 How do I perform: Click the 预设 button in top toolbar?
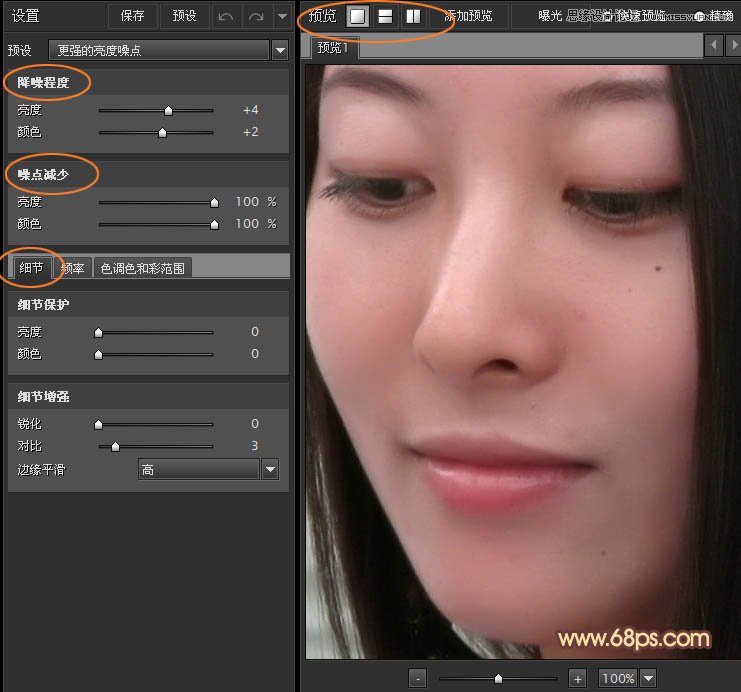184,16
